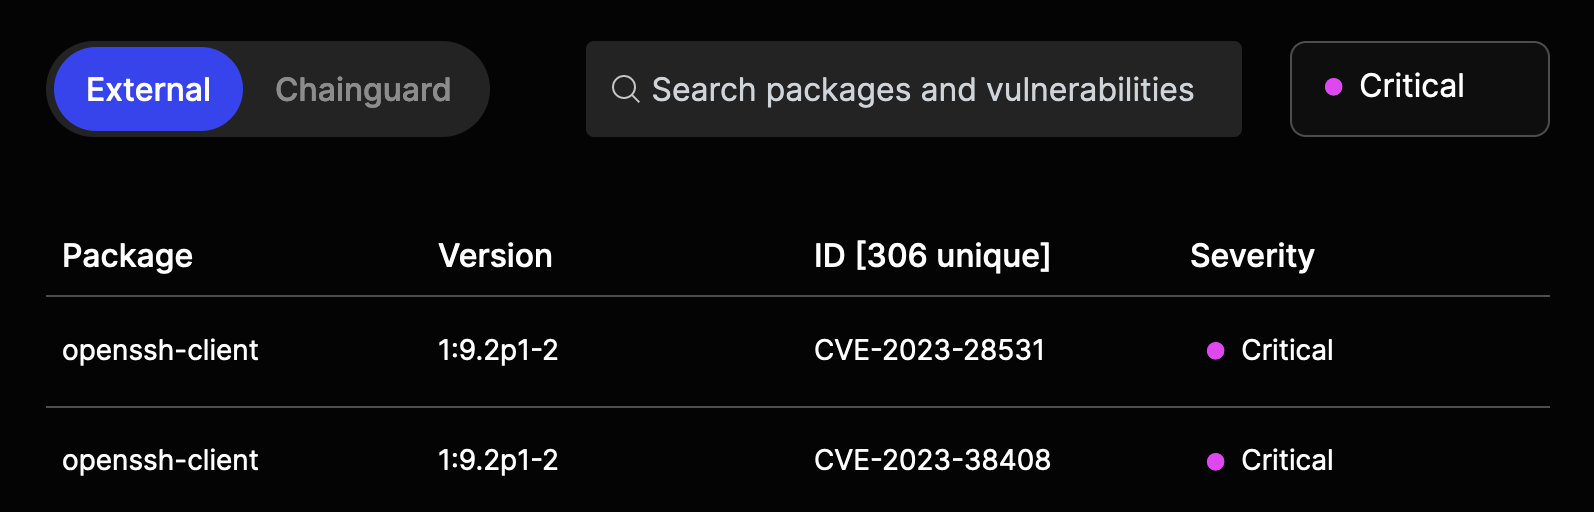The width and height of the screenshot is (1594, 512).
Task: Click severity dot for CVE-2023-28531
Action: tap(1216, 351)
